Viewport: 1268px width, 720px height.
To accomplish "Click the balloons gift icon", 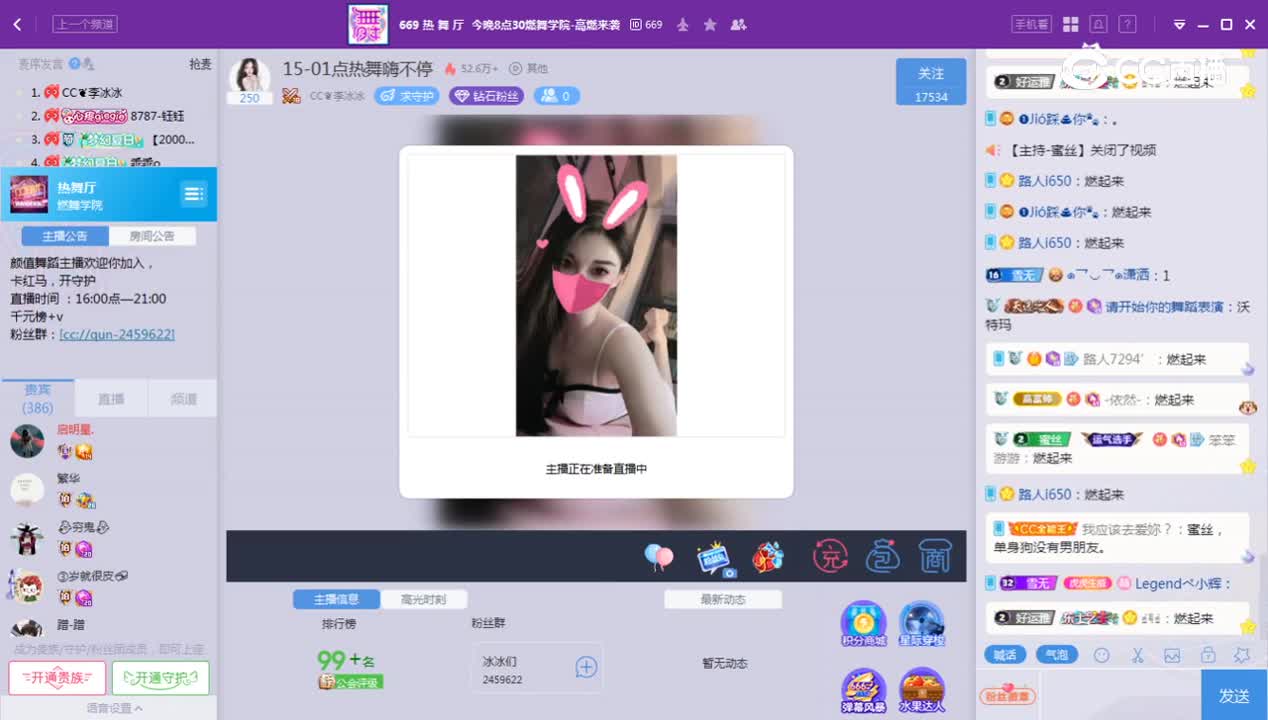I will click(x=658, y=556).
